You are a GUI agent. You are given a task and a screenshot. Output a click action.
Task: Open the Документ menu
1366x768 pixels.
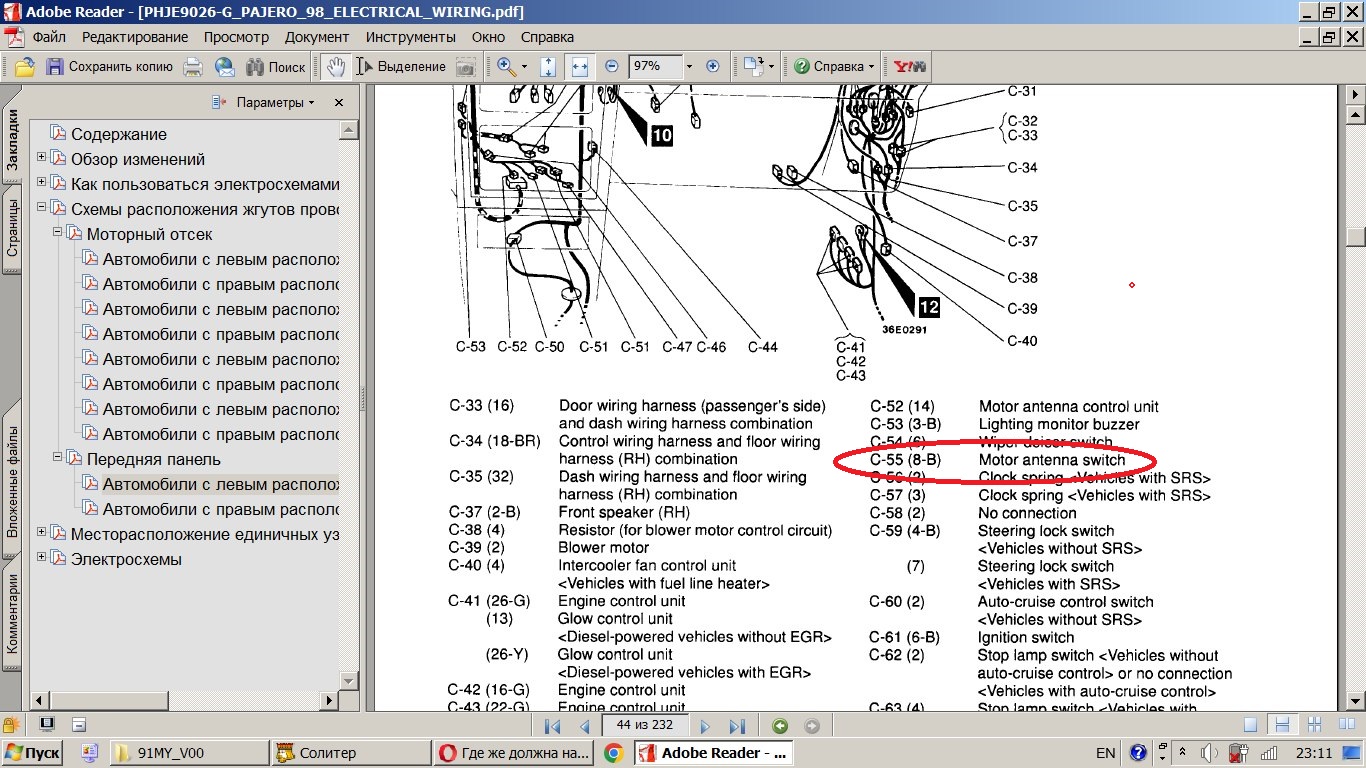317,37
